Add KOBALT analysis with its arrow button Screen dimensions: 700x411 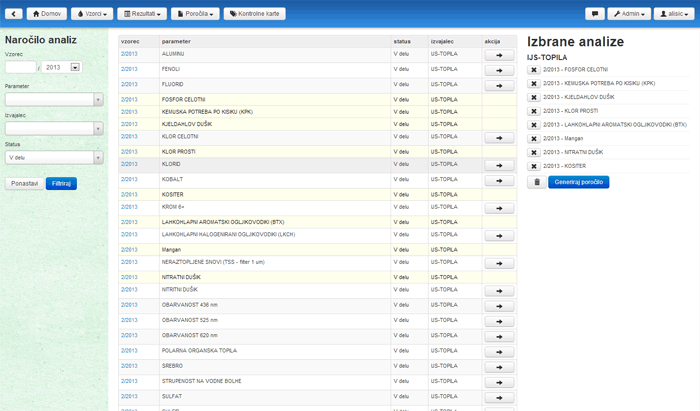(499, 181)
